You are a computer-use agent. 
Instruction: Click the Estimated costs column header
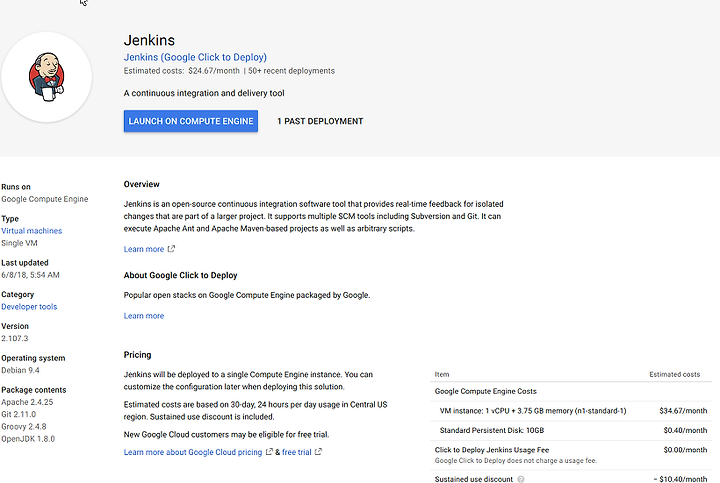coord(675,374)
